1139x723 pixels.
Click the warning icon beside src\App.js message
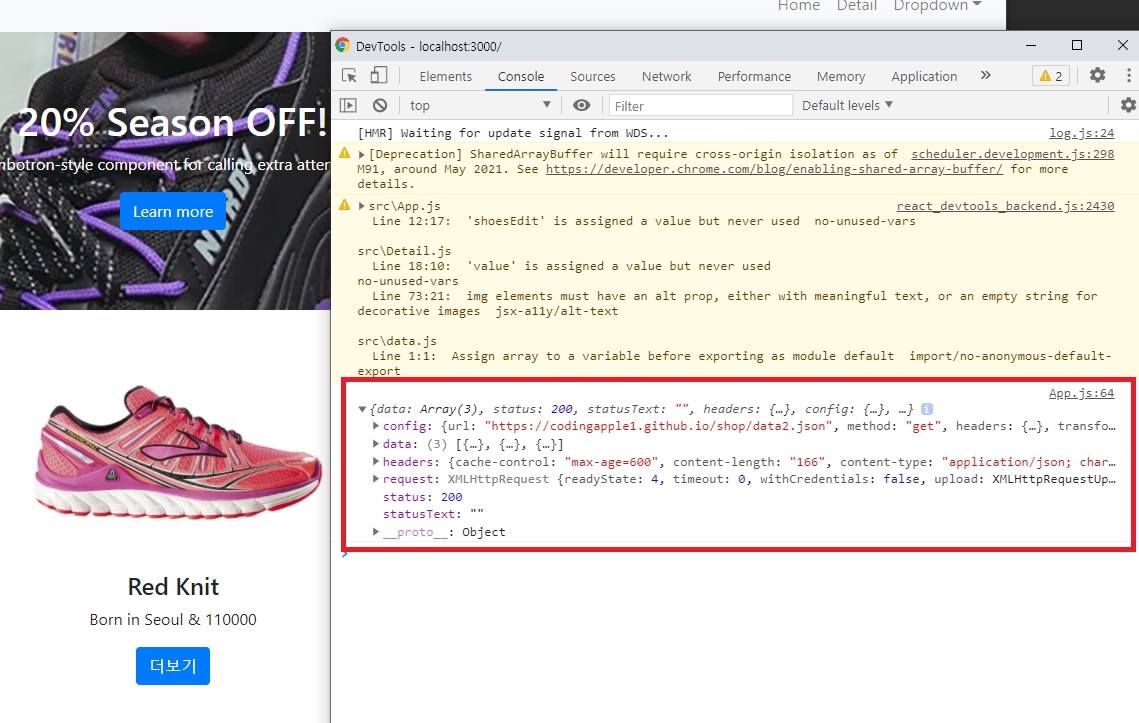coord(344,206)
